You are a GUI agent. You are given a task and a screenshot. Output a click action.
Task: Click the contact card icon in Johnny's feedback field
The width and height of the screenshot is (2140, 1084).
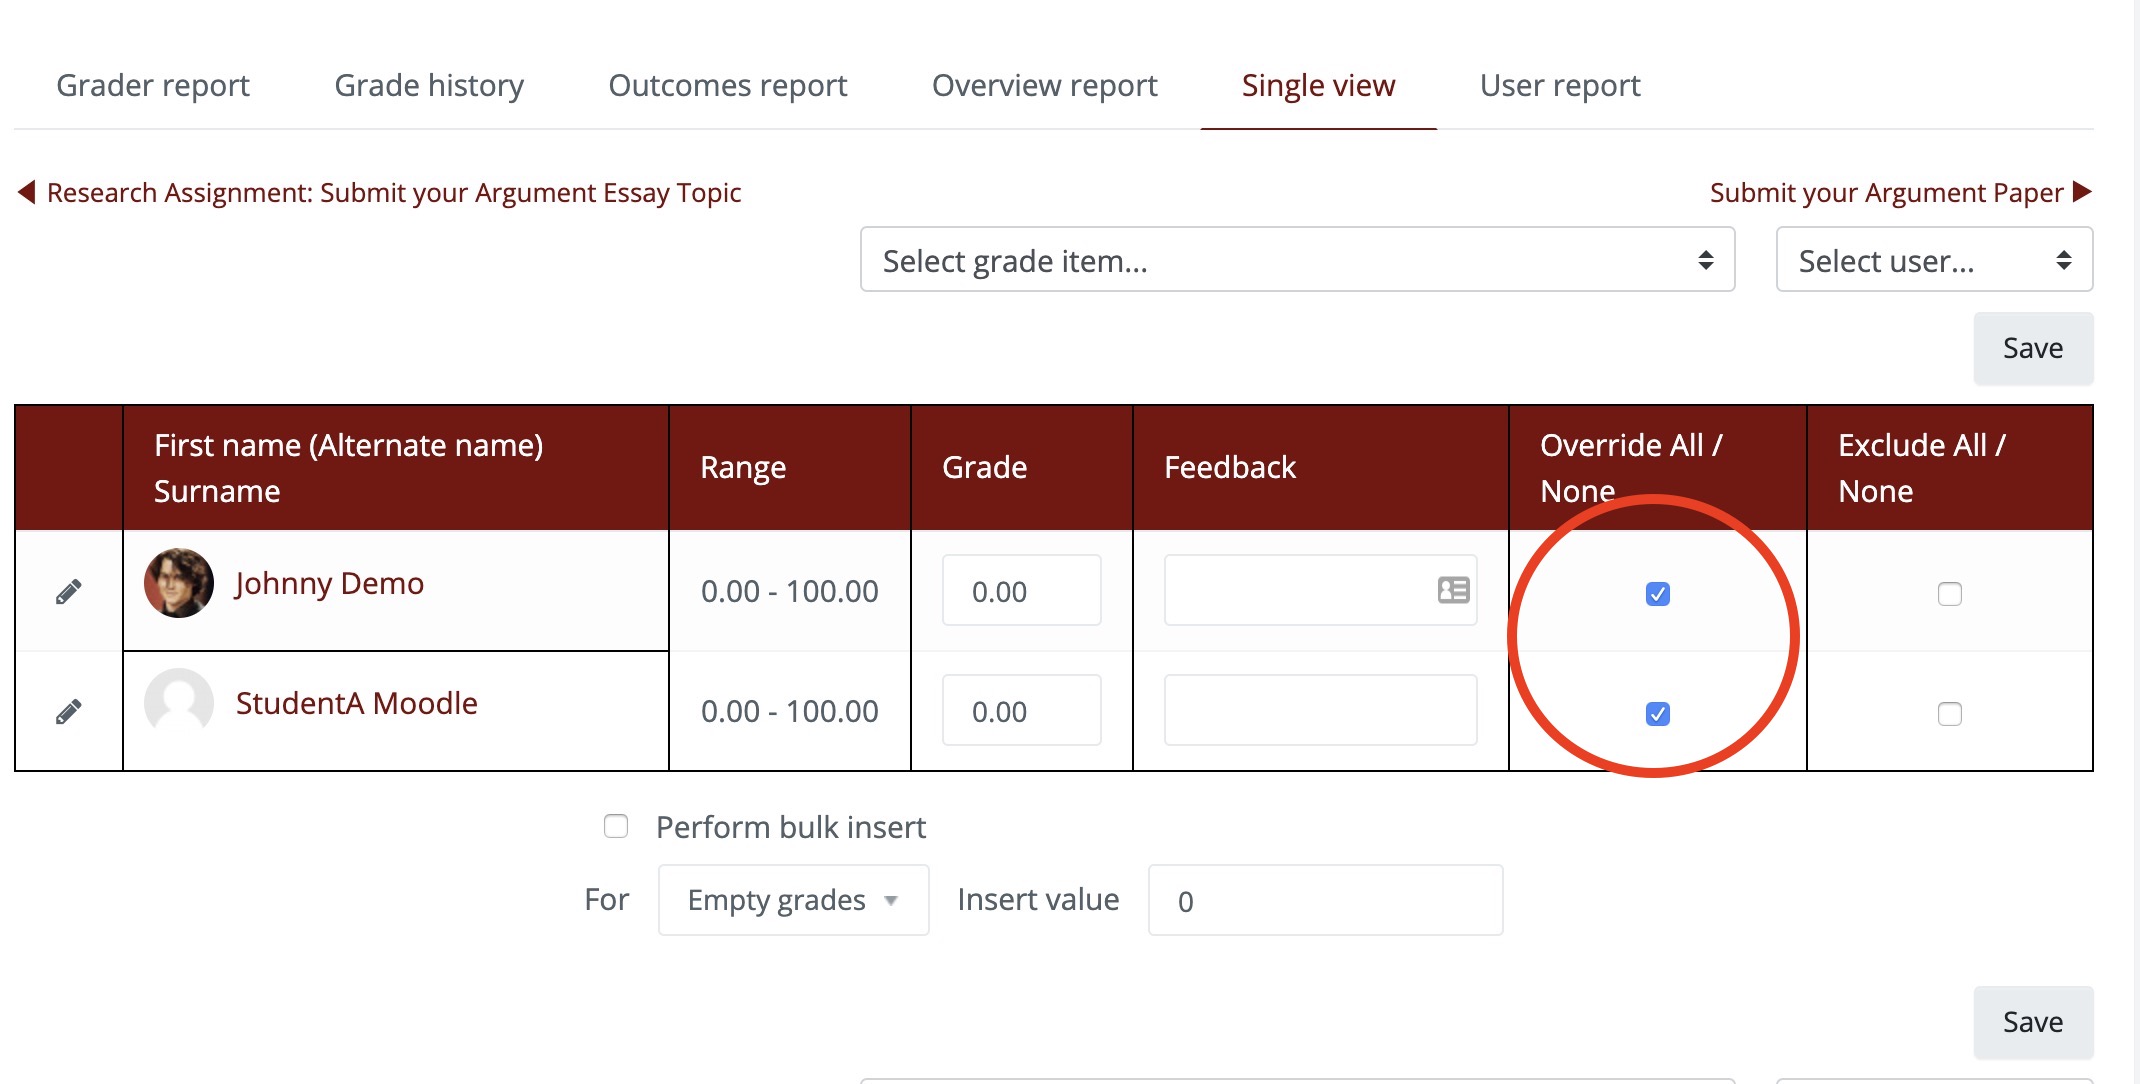point(1451,591)
